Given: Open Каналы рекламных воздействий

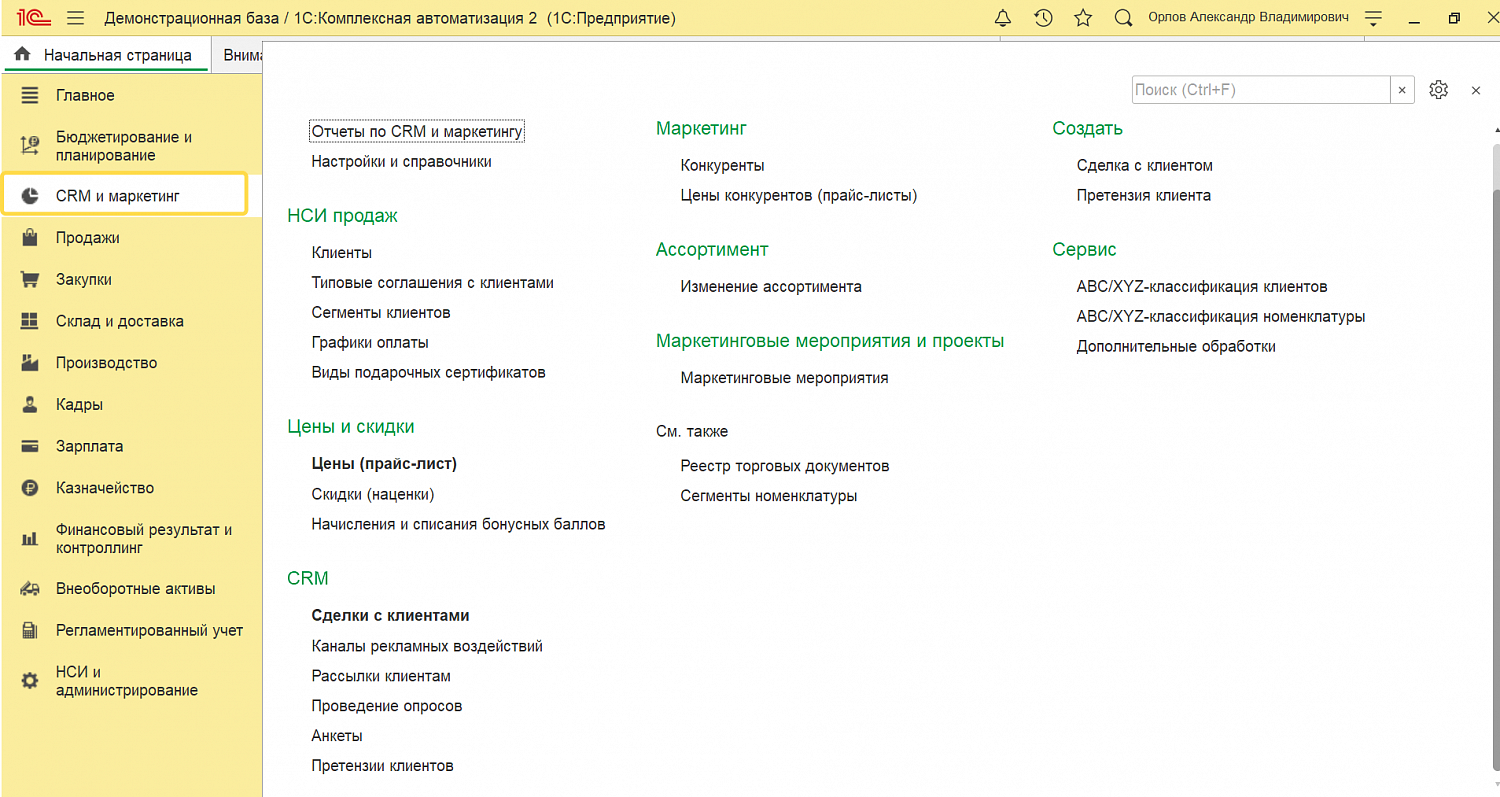Looking at the screenshot, I should click(427, 646).
